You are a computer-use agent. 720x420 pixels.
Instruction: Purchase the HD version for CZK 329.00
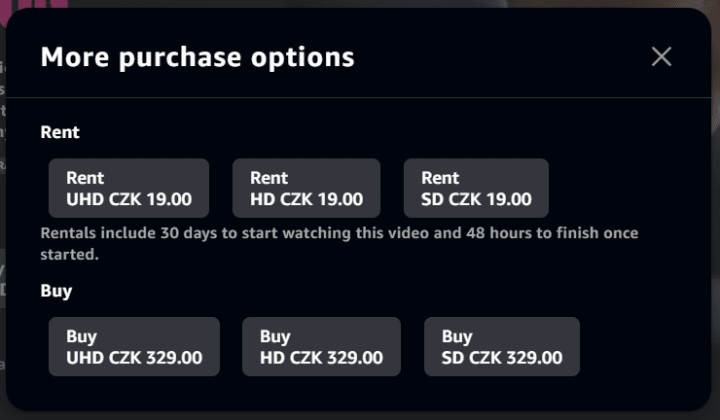(x=321, y=347)
